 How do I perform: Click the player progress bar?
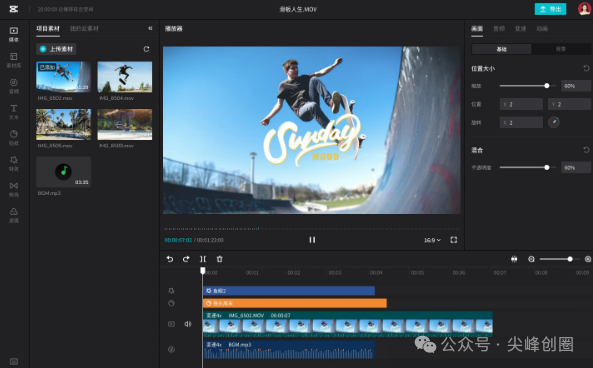pos(312,229)
